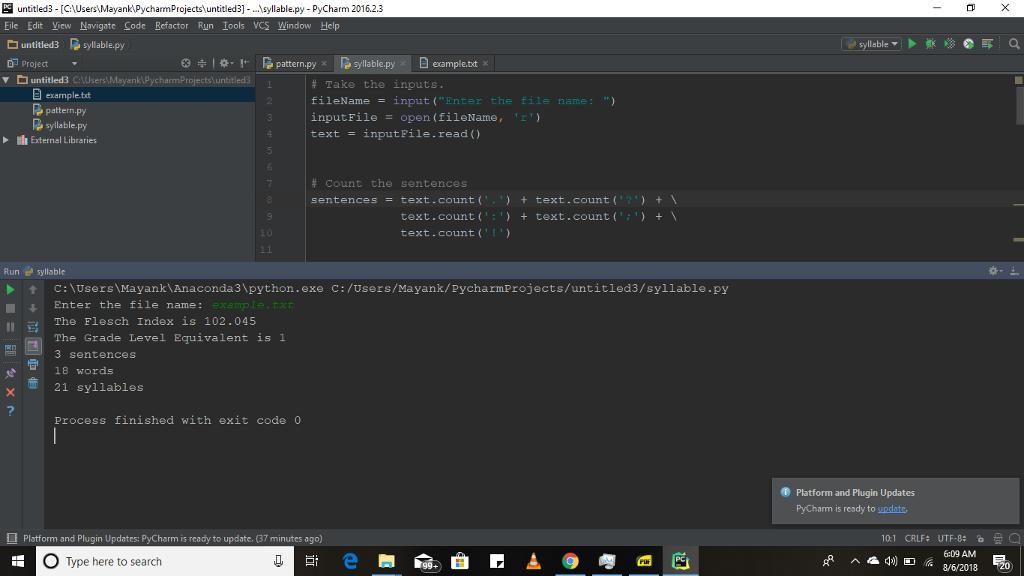Toggle pin tab in Run panel
Viewport: 1024px width, 576px height.
pos(11,373)
